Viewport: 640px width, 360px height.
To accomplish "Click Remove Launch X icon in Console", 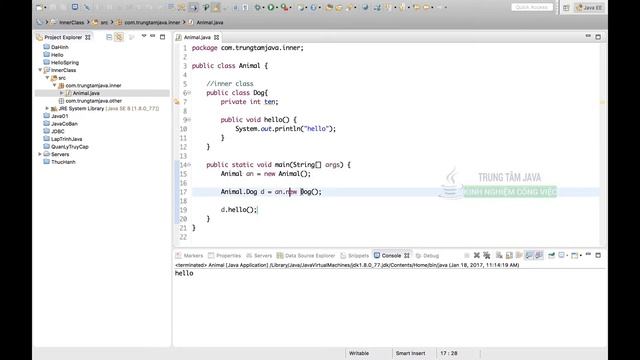I will click(x=477, y=256).
